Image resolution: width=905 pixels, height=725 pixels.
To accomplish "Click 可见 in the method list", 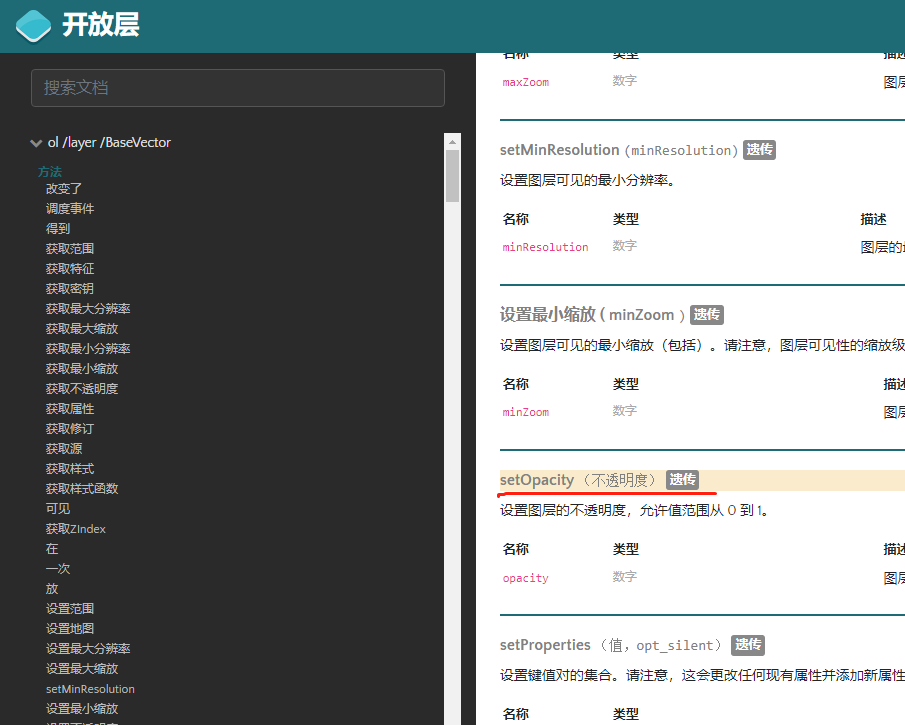I will 58,509.
